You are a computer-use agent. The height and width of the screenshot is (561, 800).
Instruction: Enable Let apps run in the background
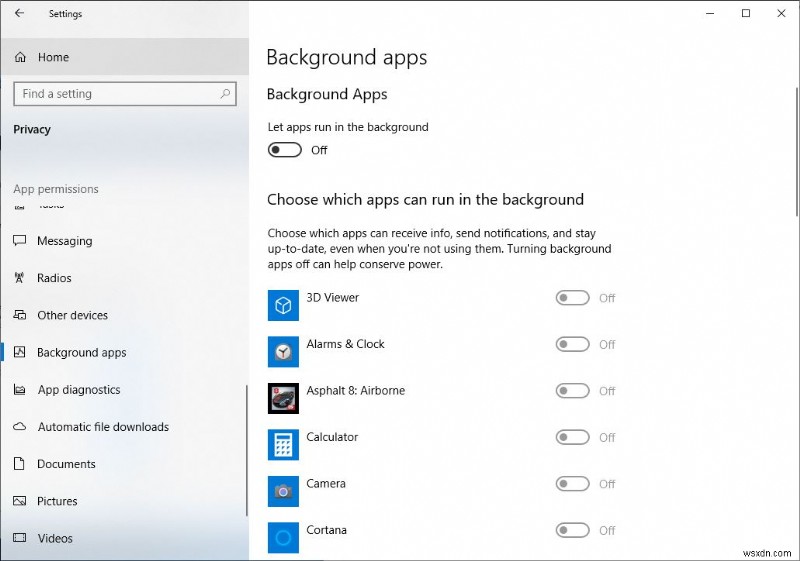pos(285,150)
